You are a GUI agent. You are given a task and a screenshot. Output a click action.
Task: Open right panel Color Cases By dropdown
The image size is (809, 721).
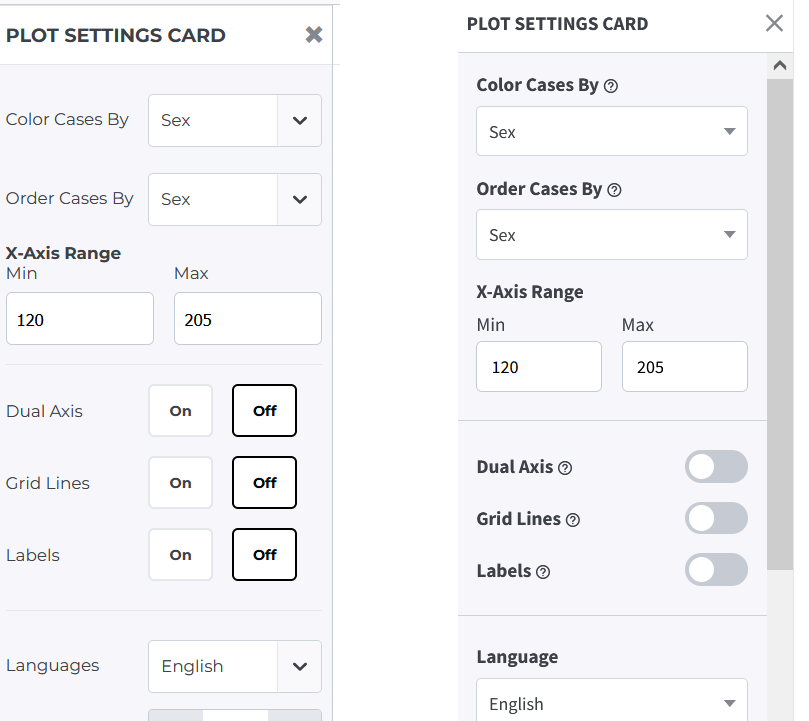coord(612,131)
